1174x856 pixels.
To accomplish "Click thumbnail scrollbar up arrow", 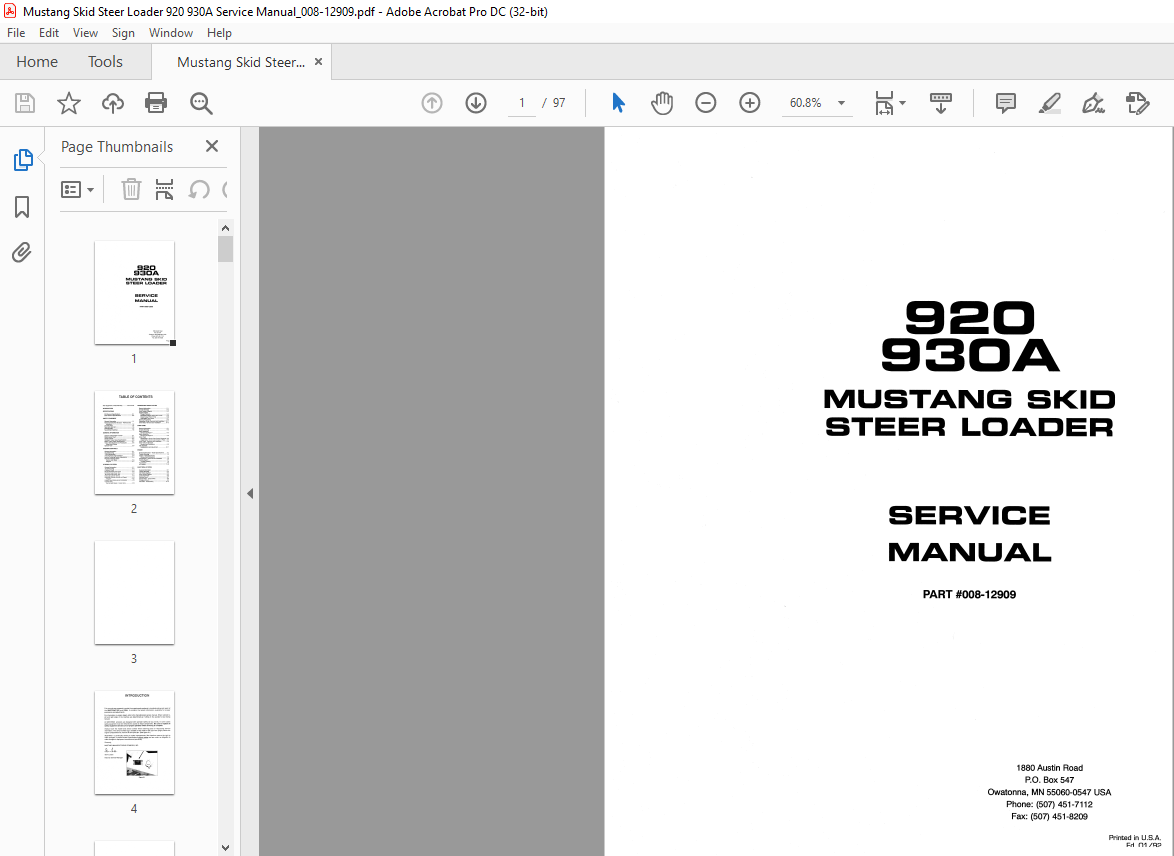I will click(225, 228).
